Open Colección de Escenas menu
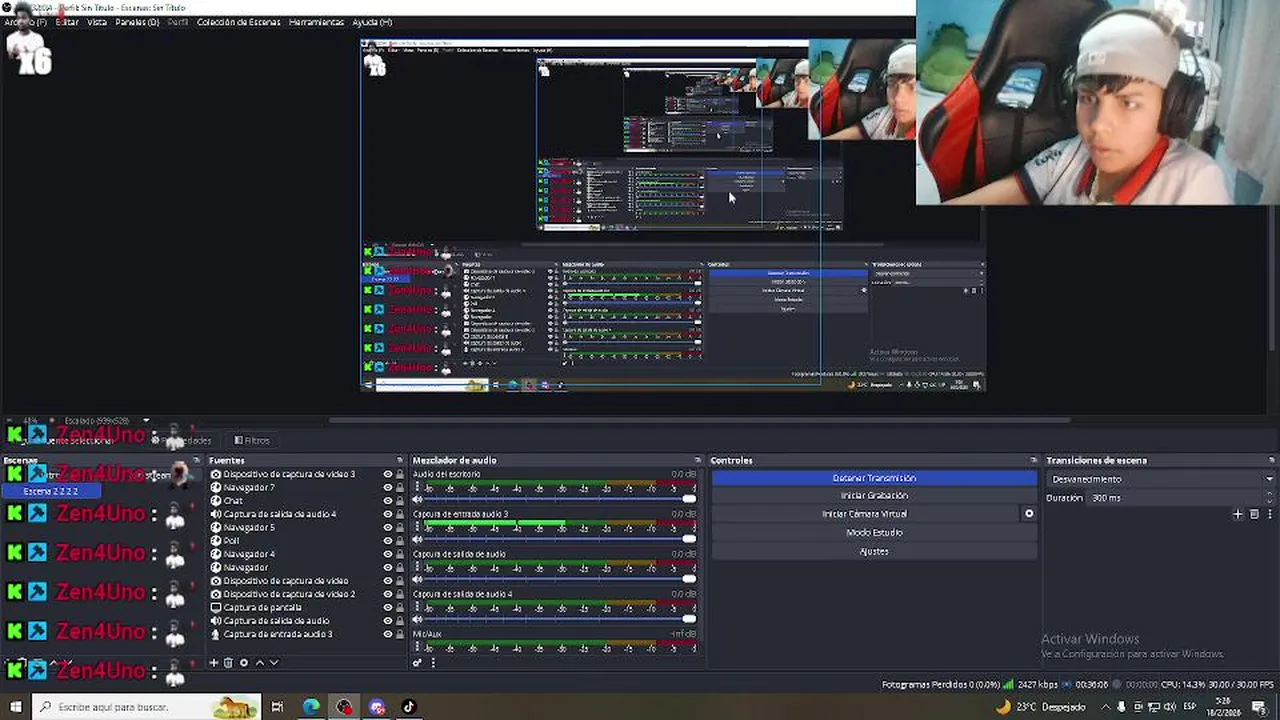Viewport: 1280px width, 720px height. 238,22
